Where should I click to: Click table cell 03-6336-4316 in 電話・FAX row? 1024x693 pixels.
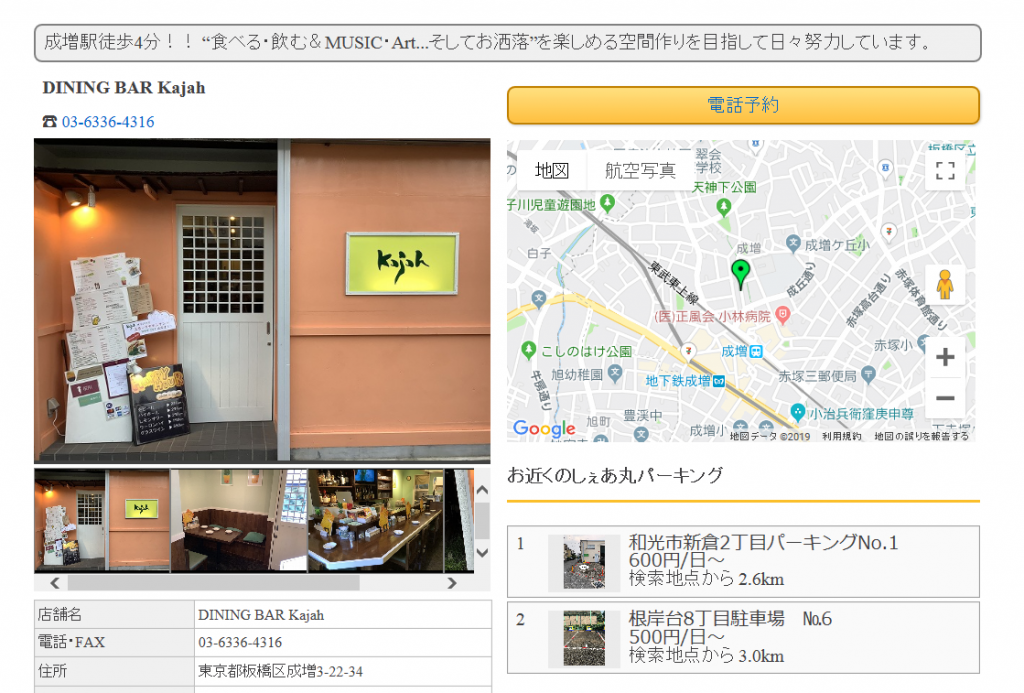coord(343,643)
